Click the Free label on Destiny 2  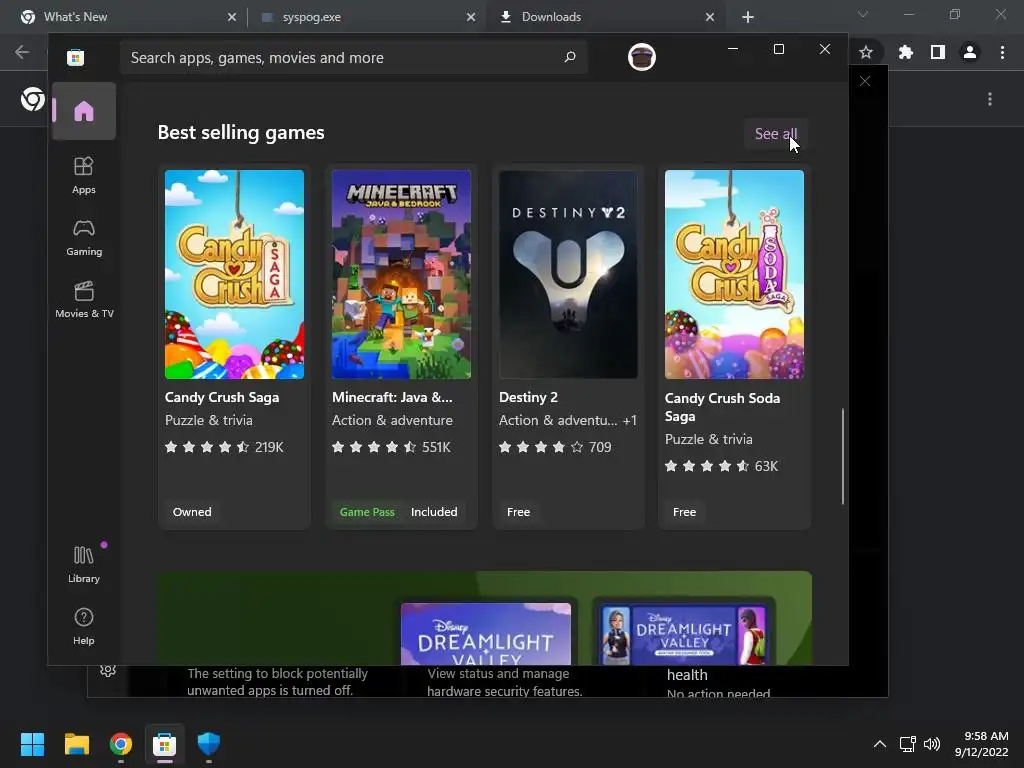pyautogui.click(x=519, y=512)
